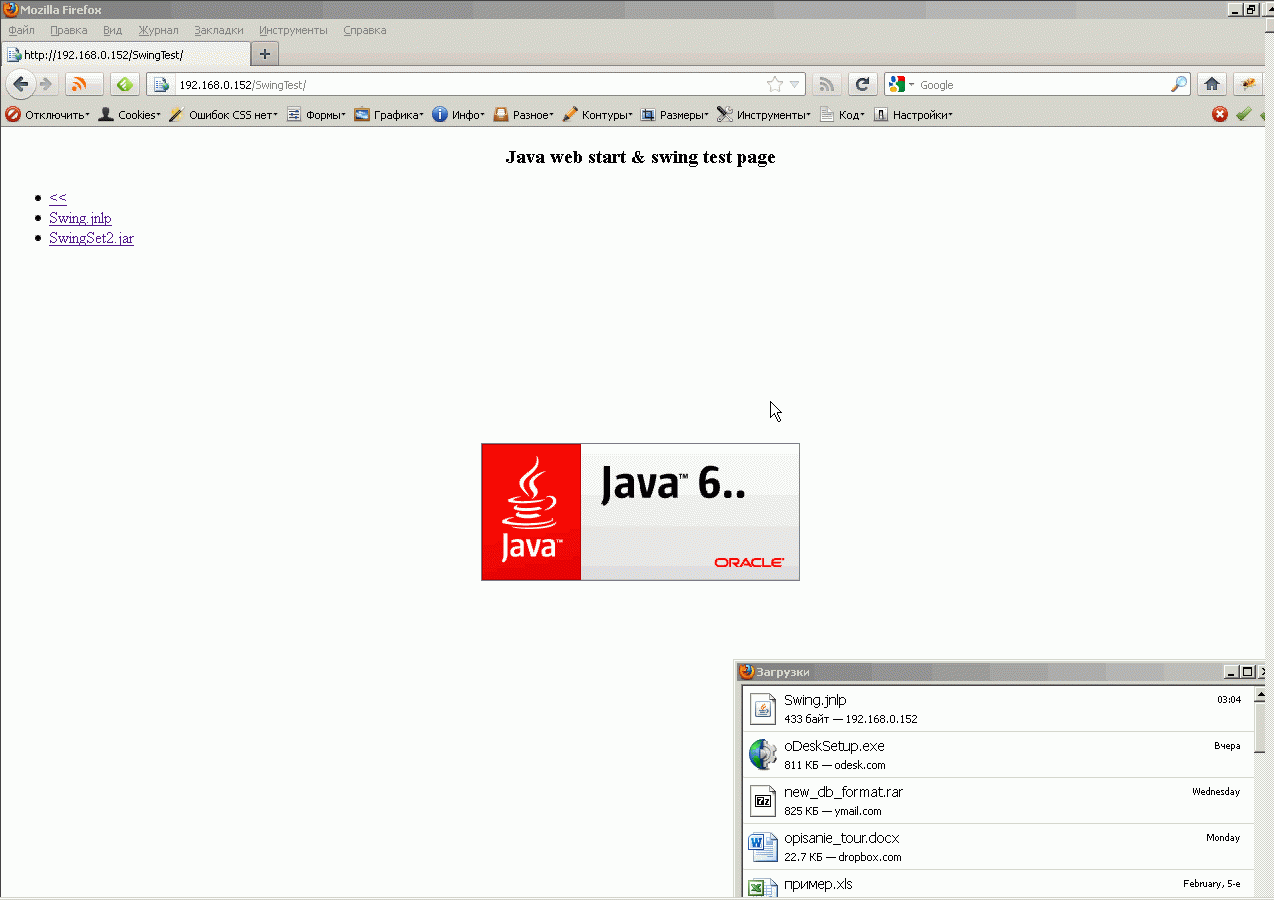Expand Отключить developer toolbar dropdown
The height and width of the screenshot is (900, 1274).
tap(48, 115)
